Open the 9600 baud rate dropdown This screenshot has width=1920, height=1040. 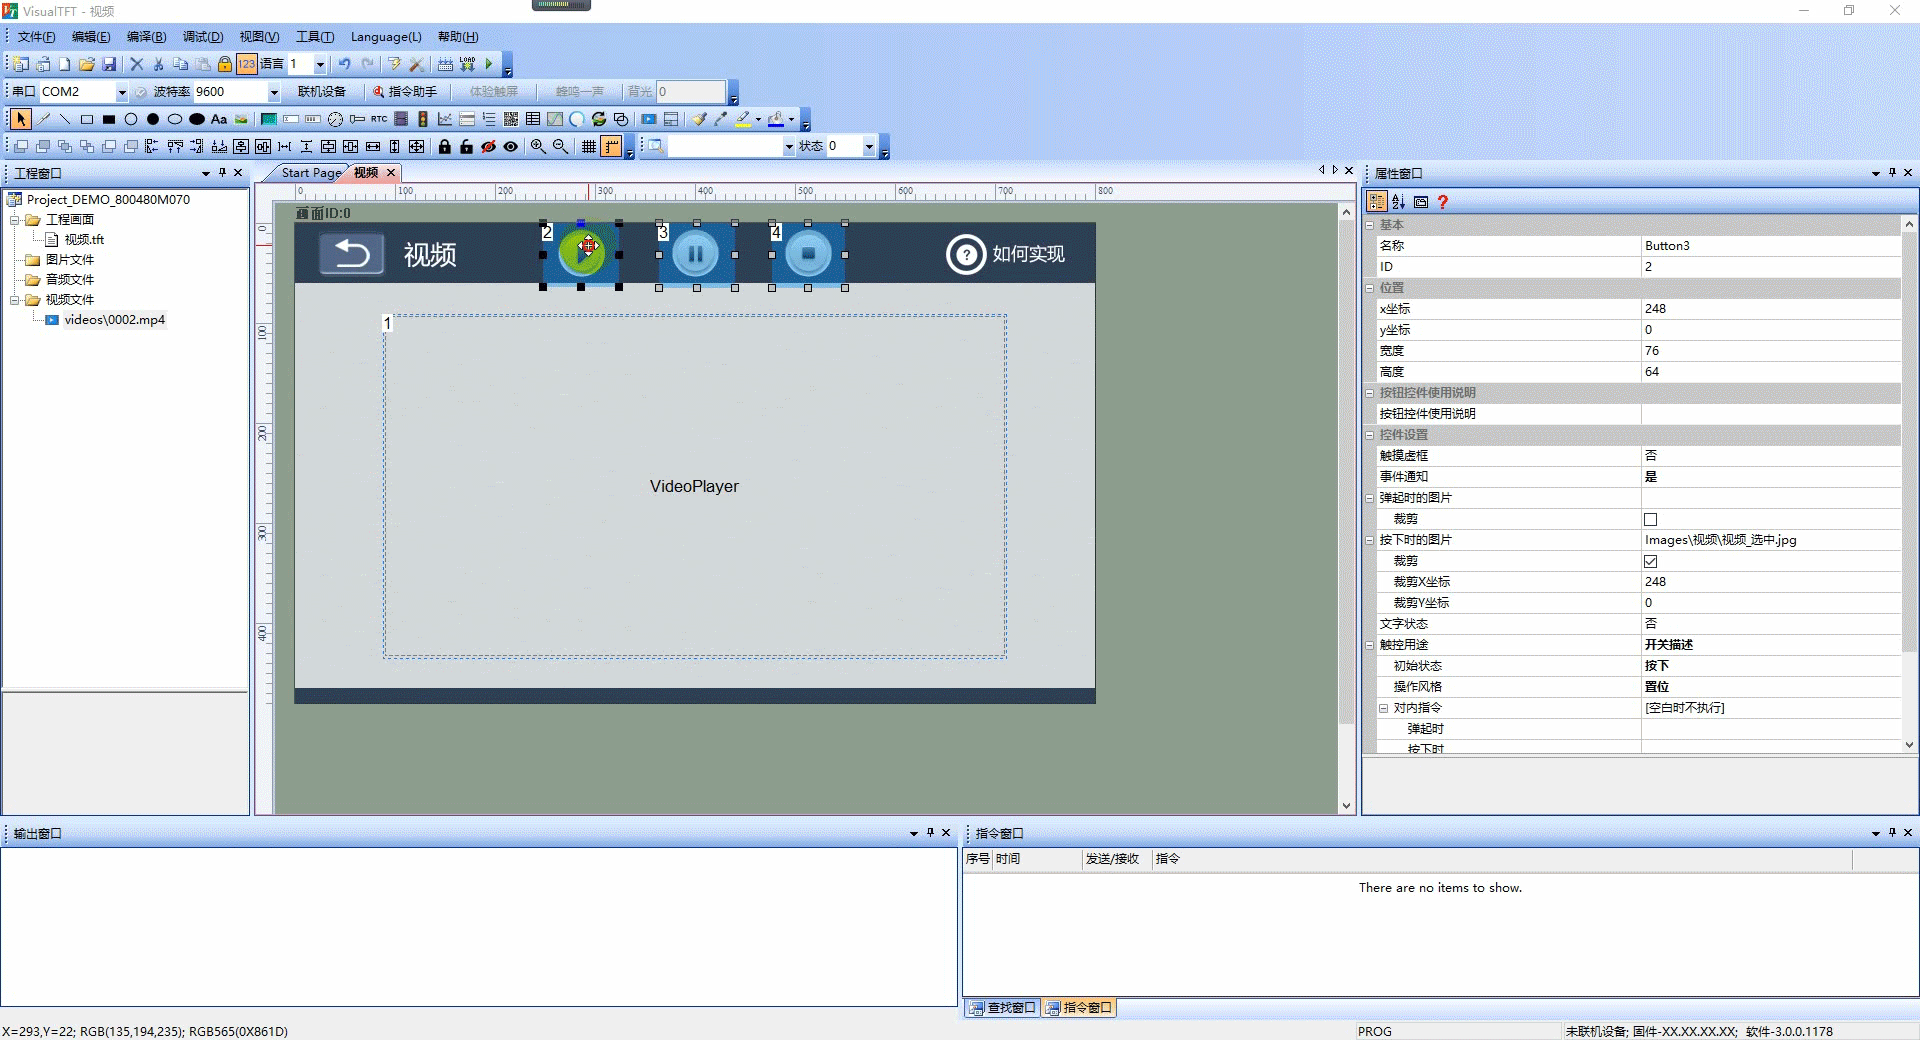(274, 92)
